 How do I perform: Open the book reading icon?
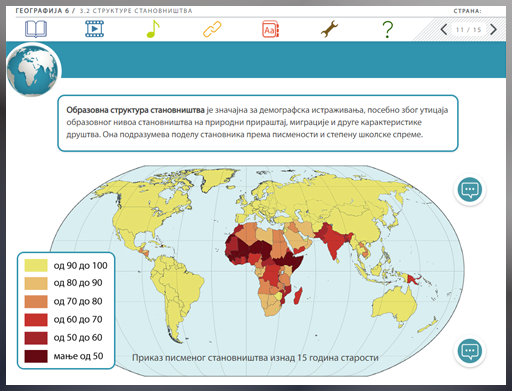click(36, 29)
